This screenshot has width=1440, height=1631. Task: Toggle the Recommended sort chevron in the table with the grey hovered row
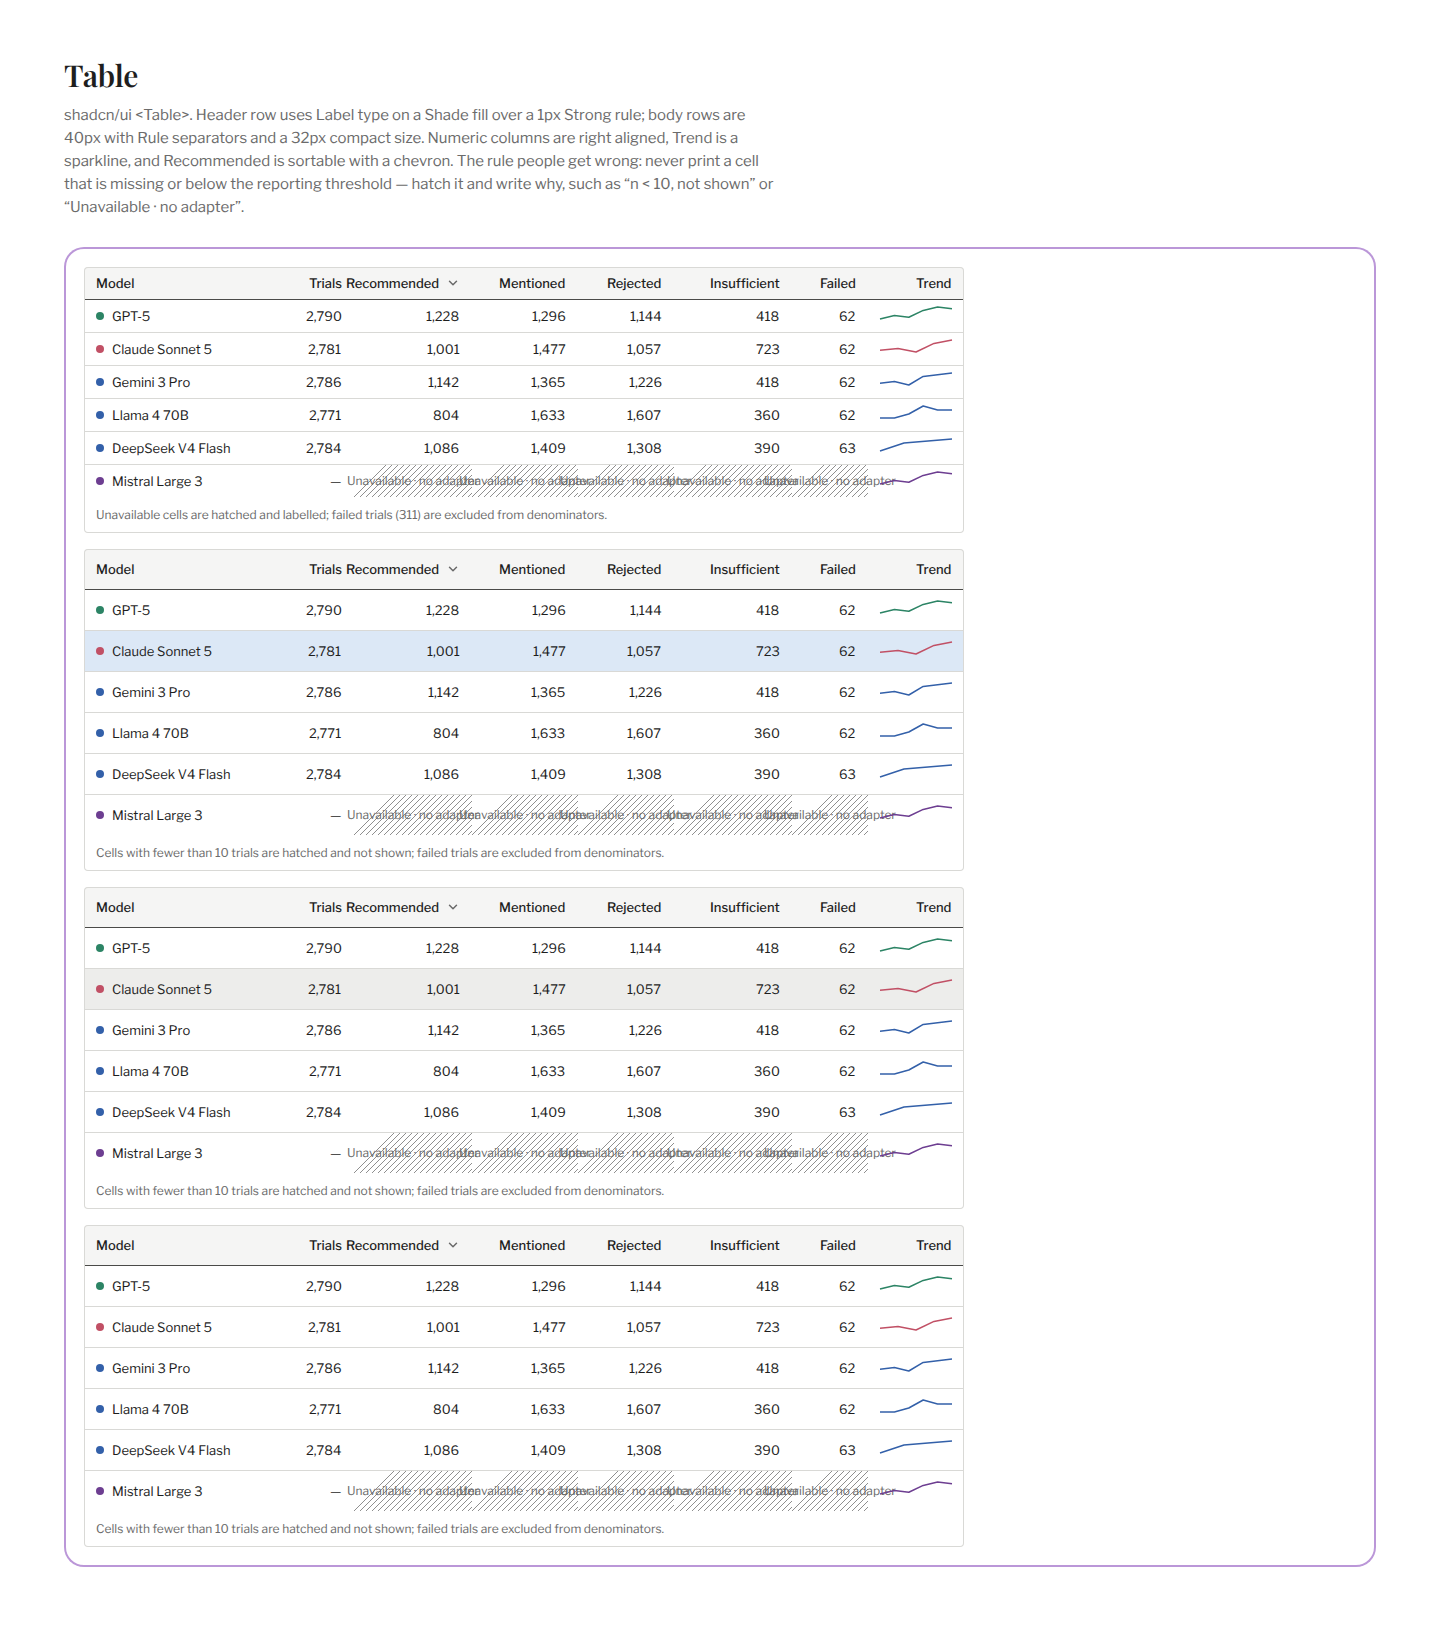tap(453, 908)
